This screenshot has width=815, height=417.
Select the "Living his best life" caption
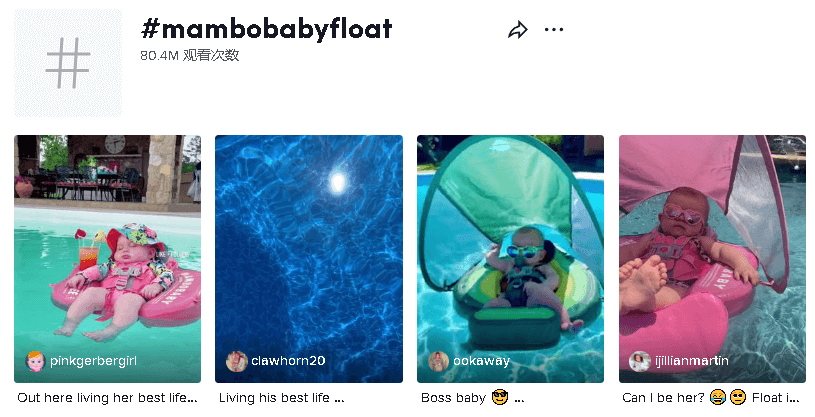pos(281,398)
